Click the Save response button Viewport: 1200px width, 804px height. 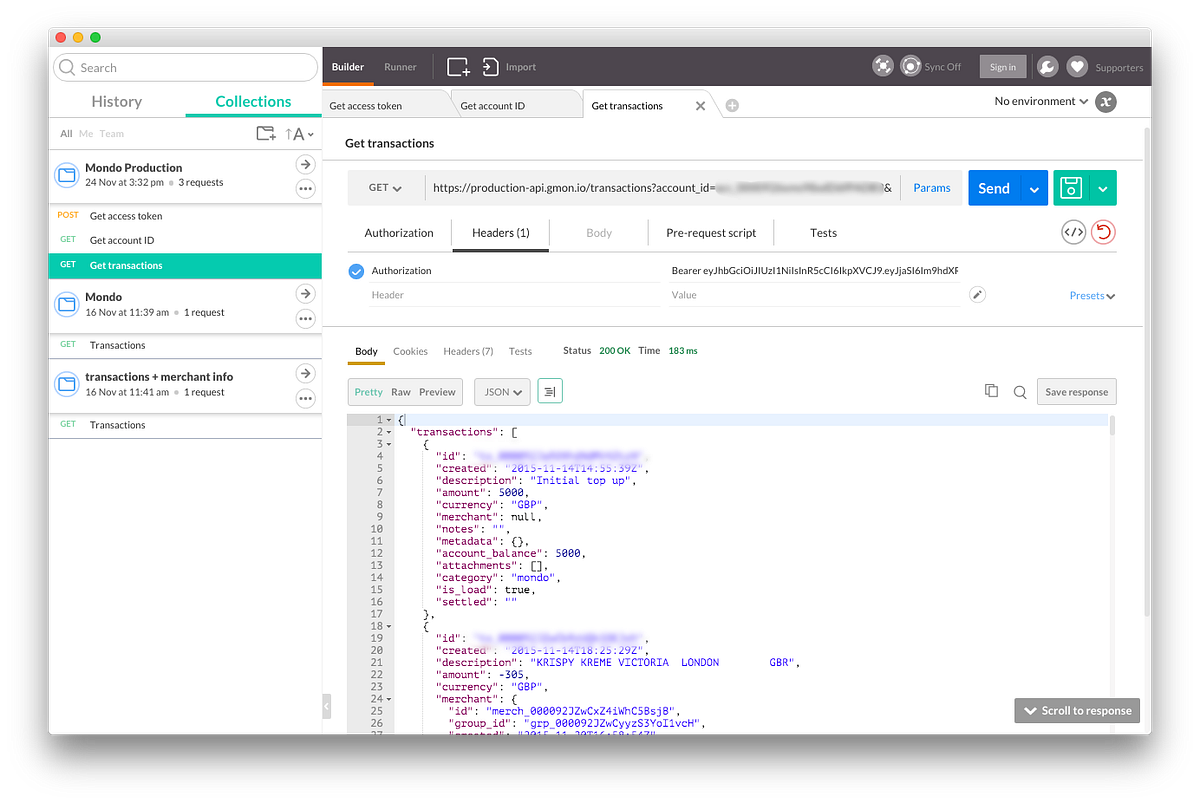1076,391
